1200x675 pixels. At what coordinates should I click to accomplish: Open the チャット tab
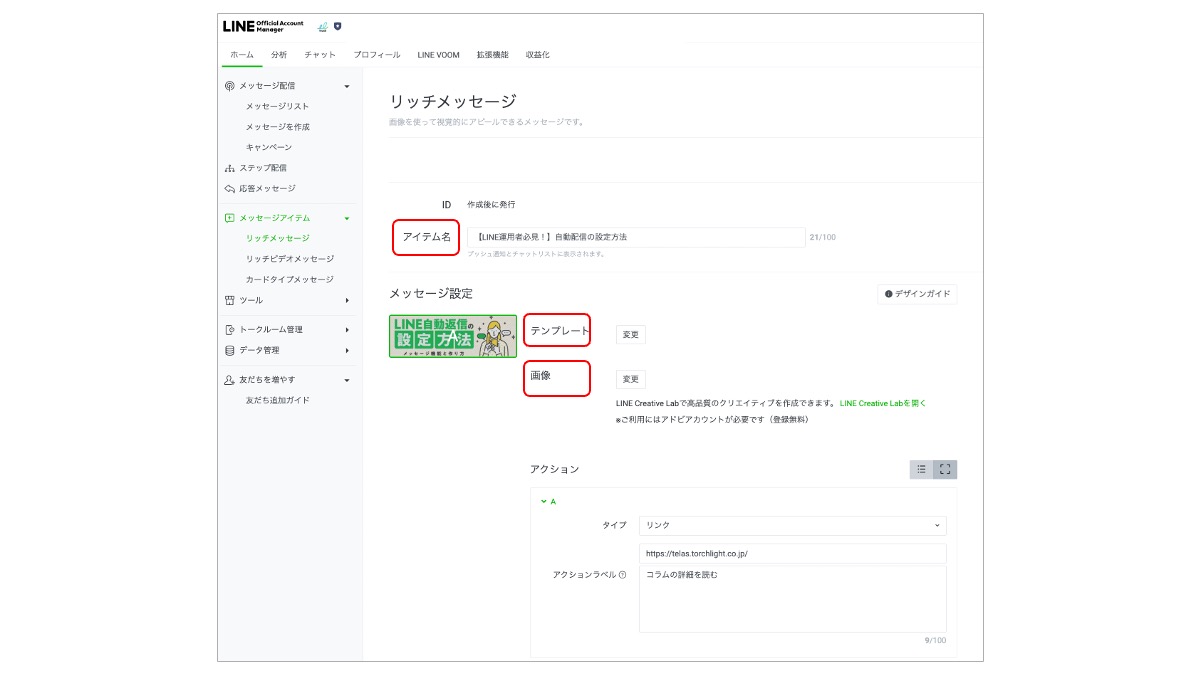(320, 55)
